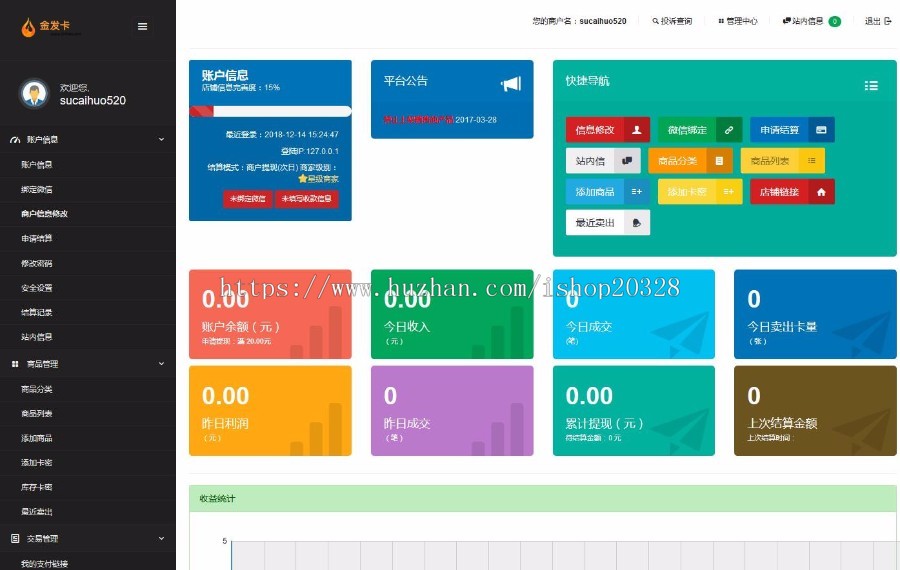Open 安全设置 in the sidebar
The image size is (900, 570).
tap(37, 288)
